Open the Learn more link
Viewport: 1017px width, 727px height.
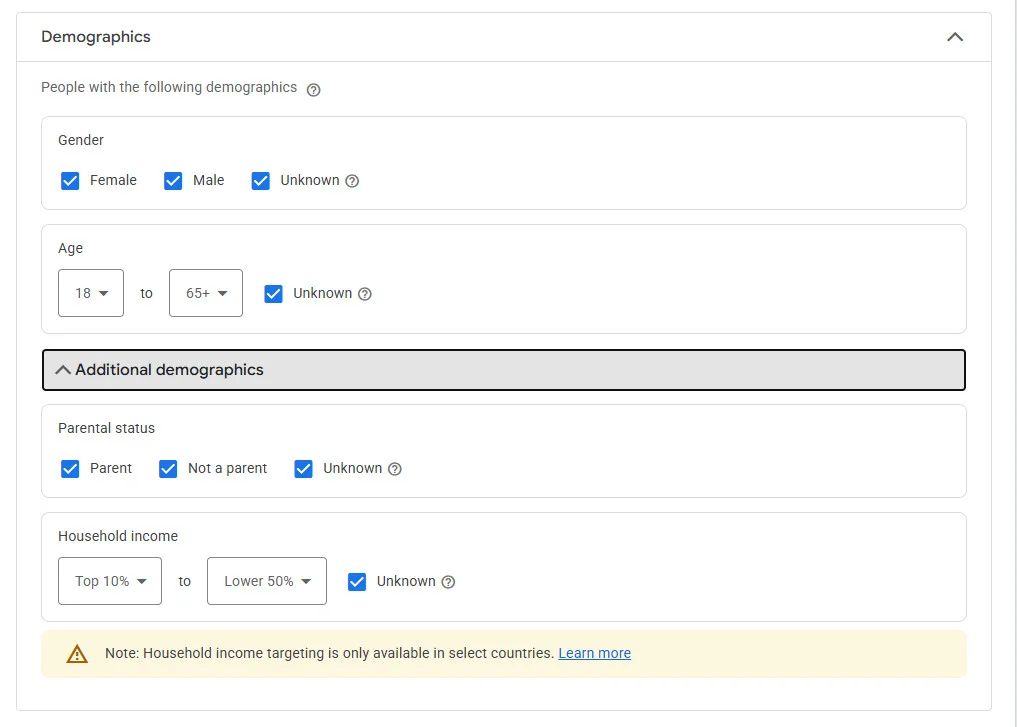tap(594, 653)
